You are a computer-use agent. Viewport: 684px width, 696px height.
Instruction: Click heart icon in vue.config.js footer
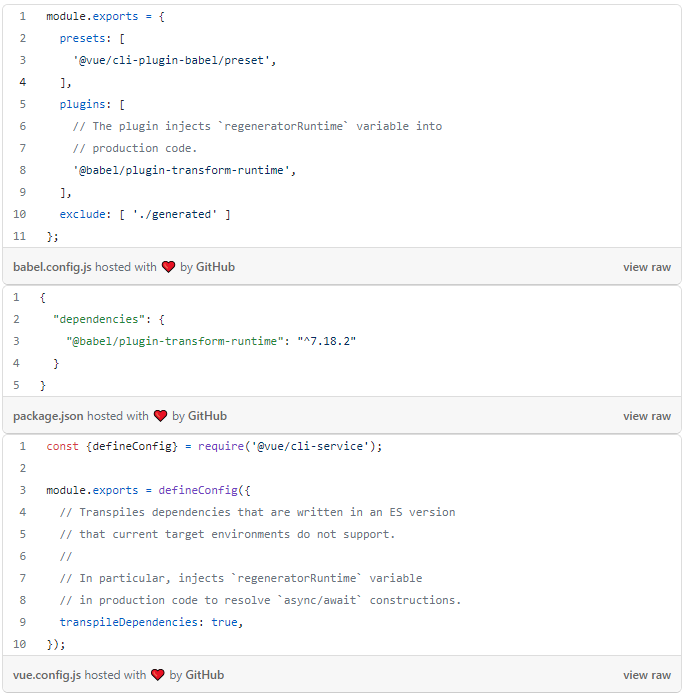[158, 675]
